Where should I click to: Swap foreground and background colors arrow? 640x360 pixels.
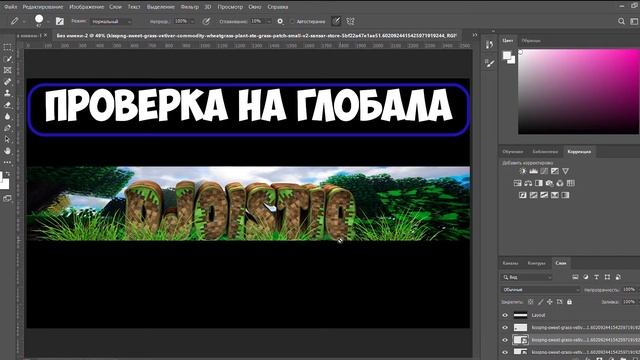tap(8, 174)
